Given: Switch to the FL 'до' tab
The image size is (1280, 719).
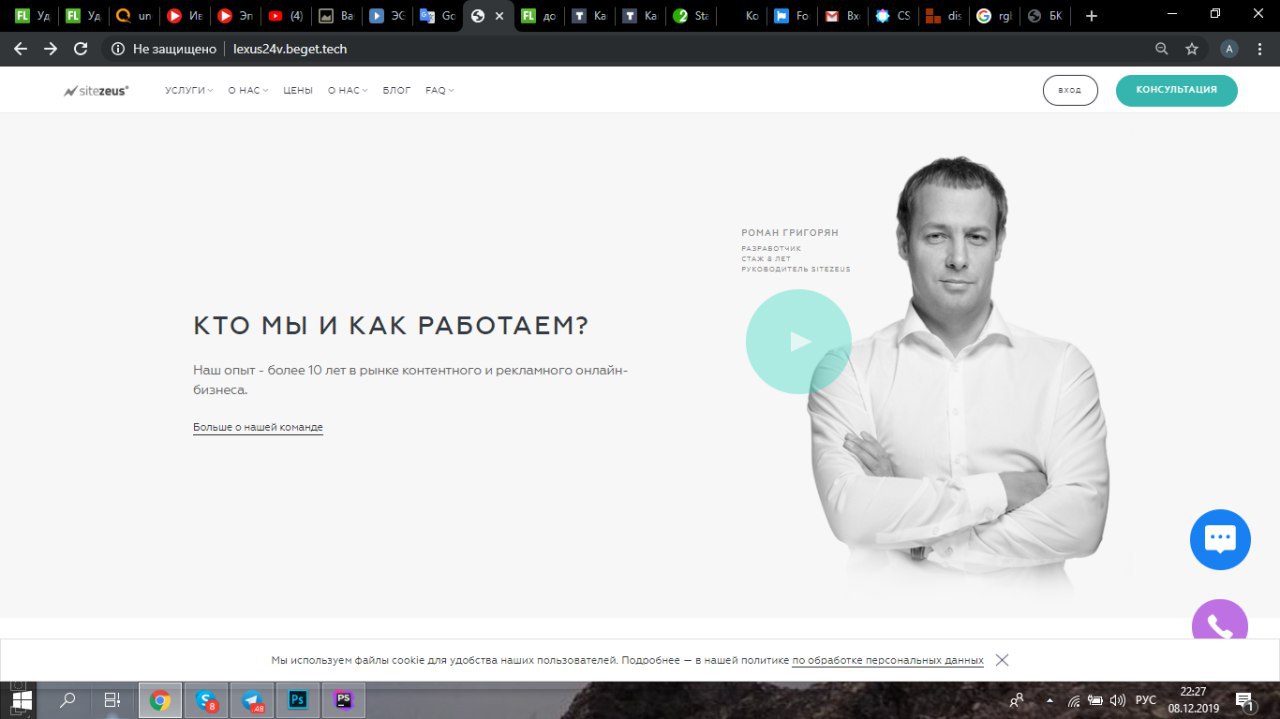Looking at the screenshot, I should point(539,16).
